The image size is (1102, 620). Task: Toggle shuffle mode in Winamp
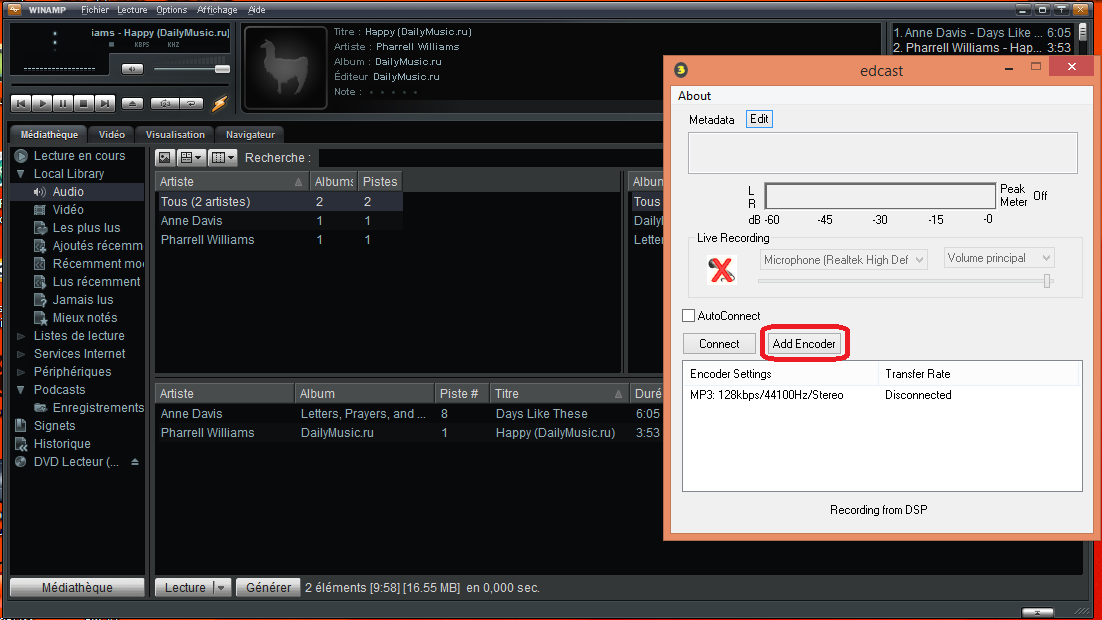click(165, 103)
